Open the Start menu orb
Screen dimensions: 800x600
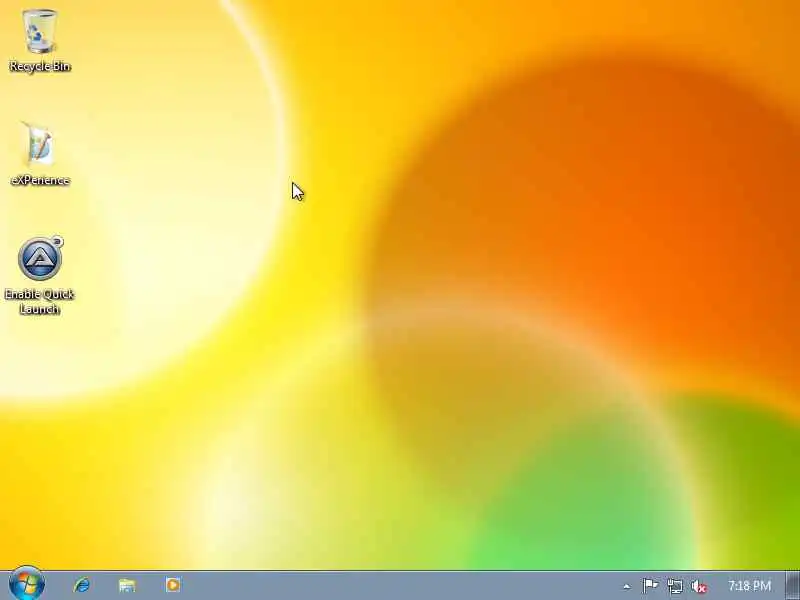[x=27, y=584]
